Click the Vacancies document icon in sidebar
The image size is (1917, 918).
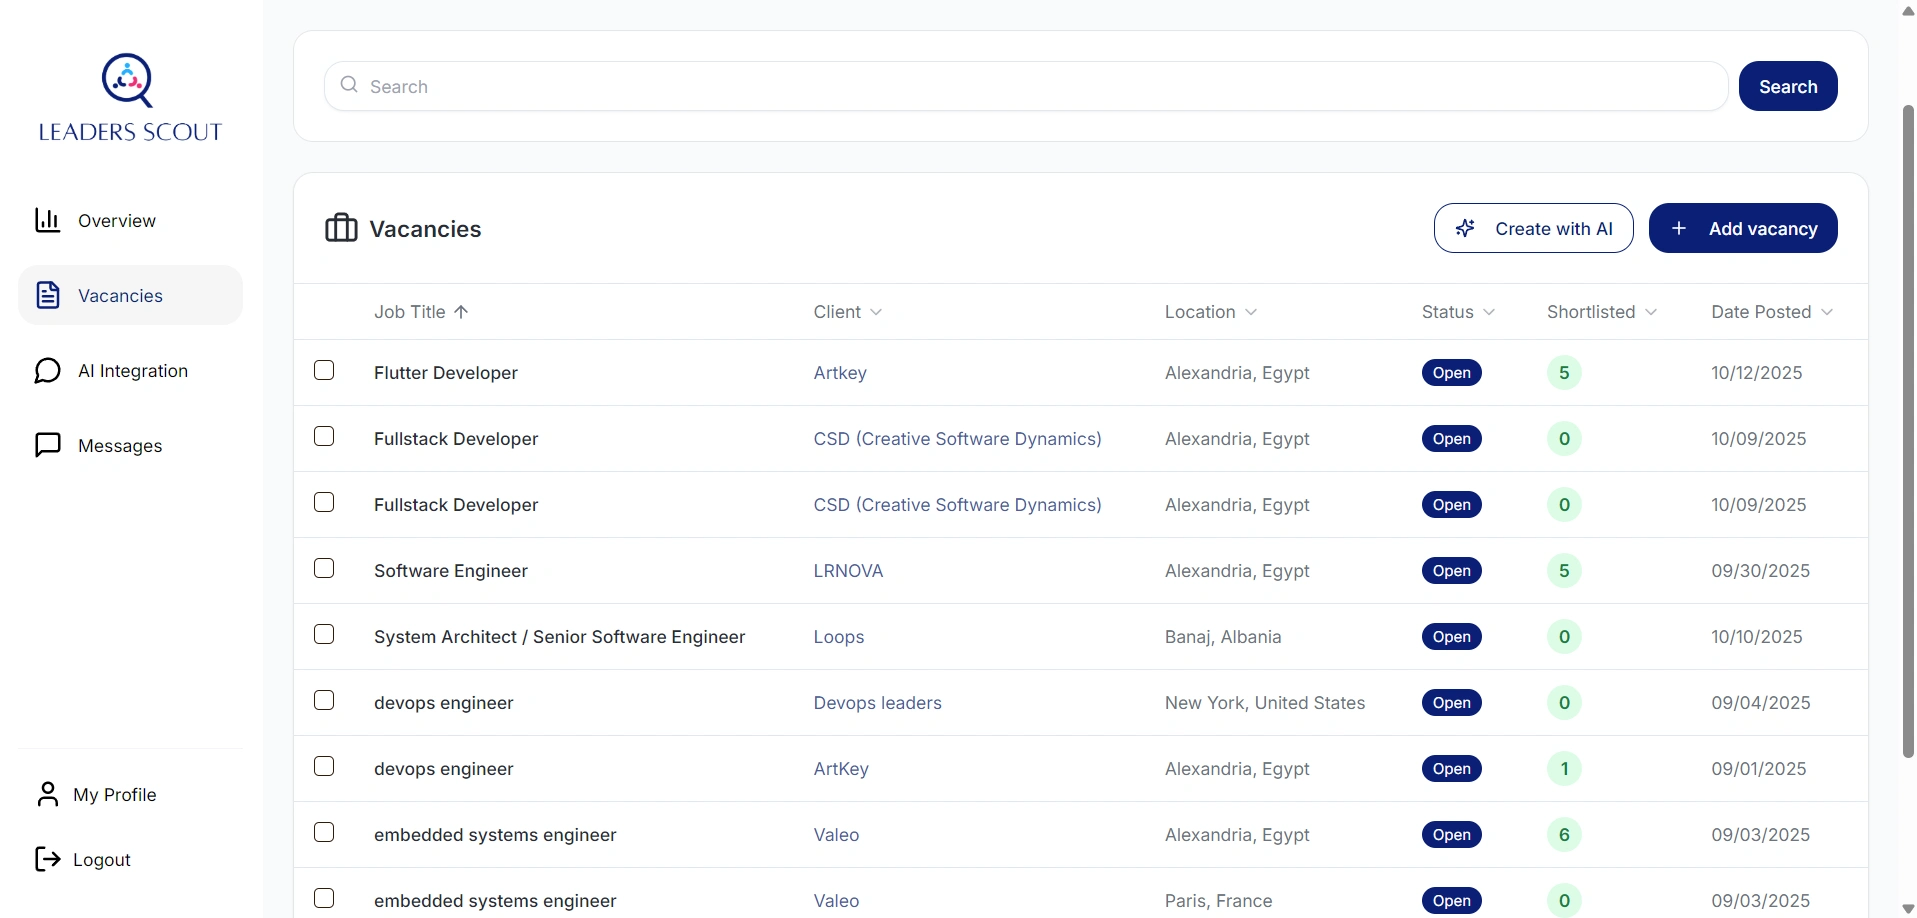(48, 295)
